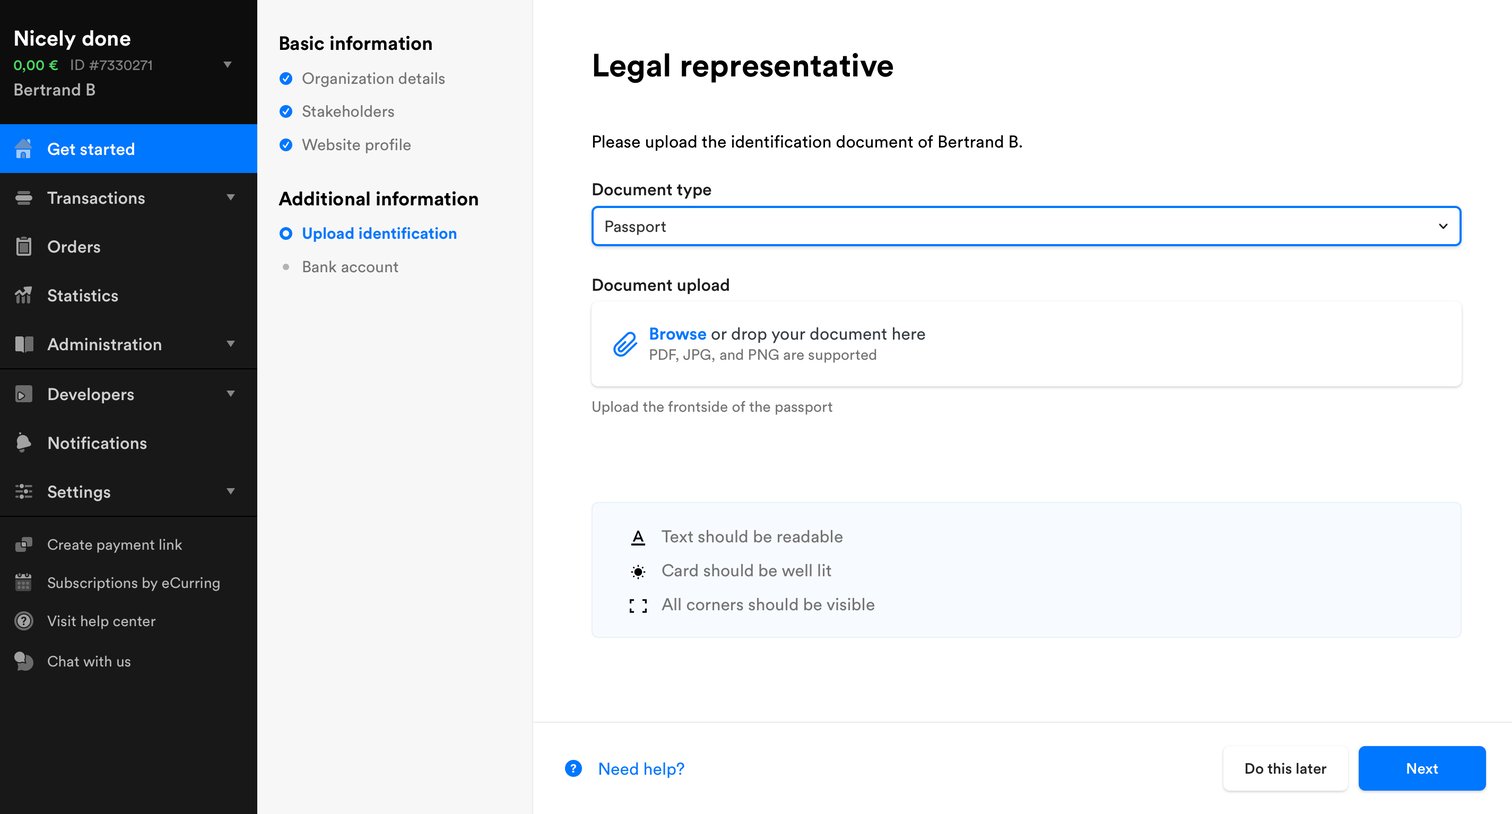Click the Browse link
This screenshot has height=814, width=1512.
pos(677,334)
